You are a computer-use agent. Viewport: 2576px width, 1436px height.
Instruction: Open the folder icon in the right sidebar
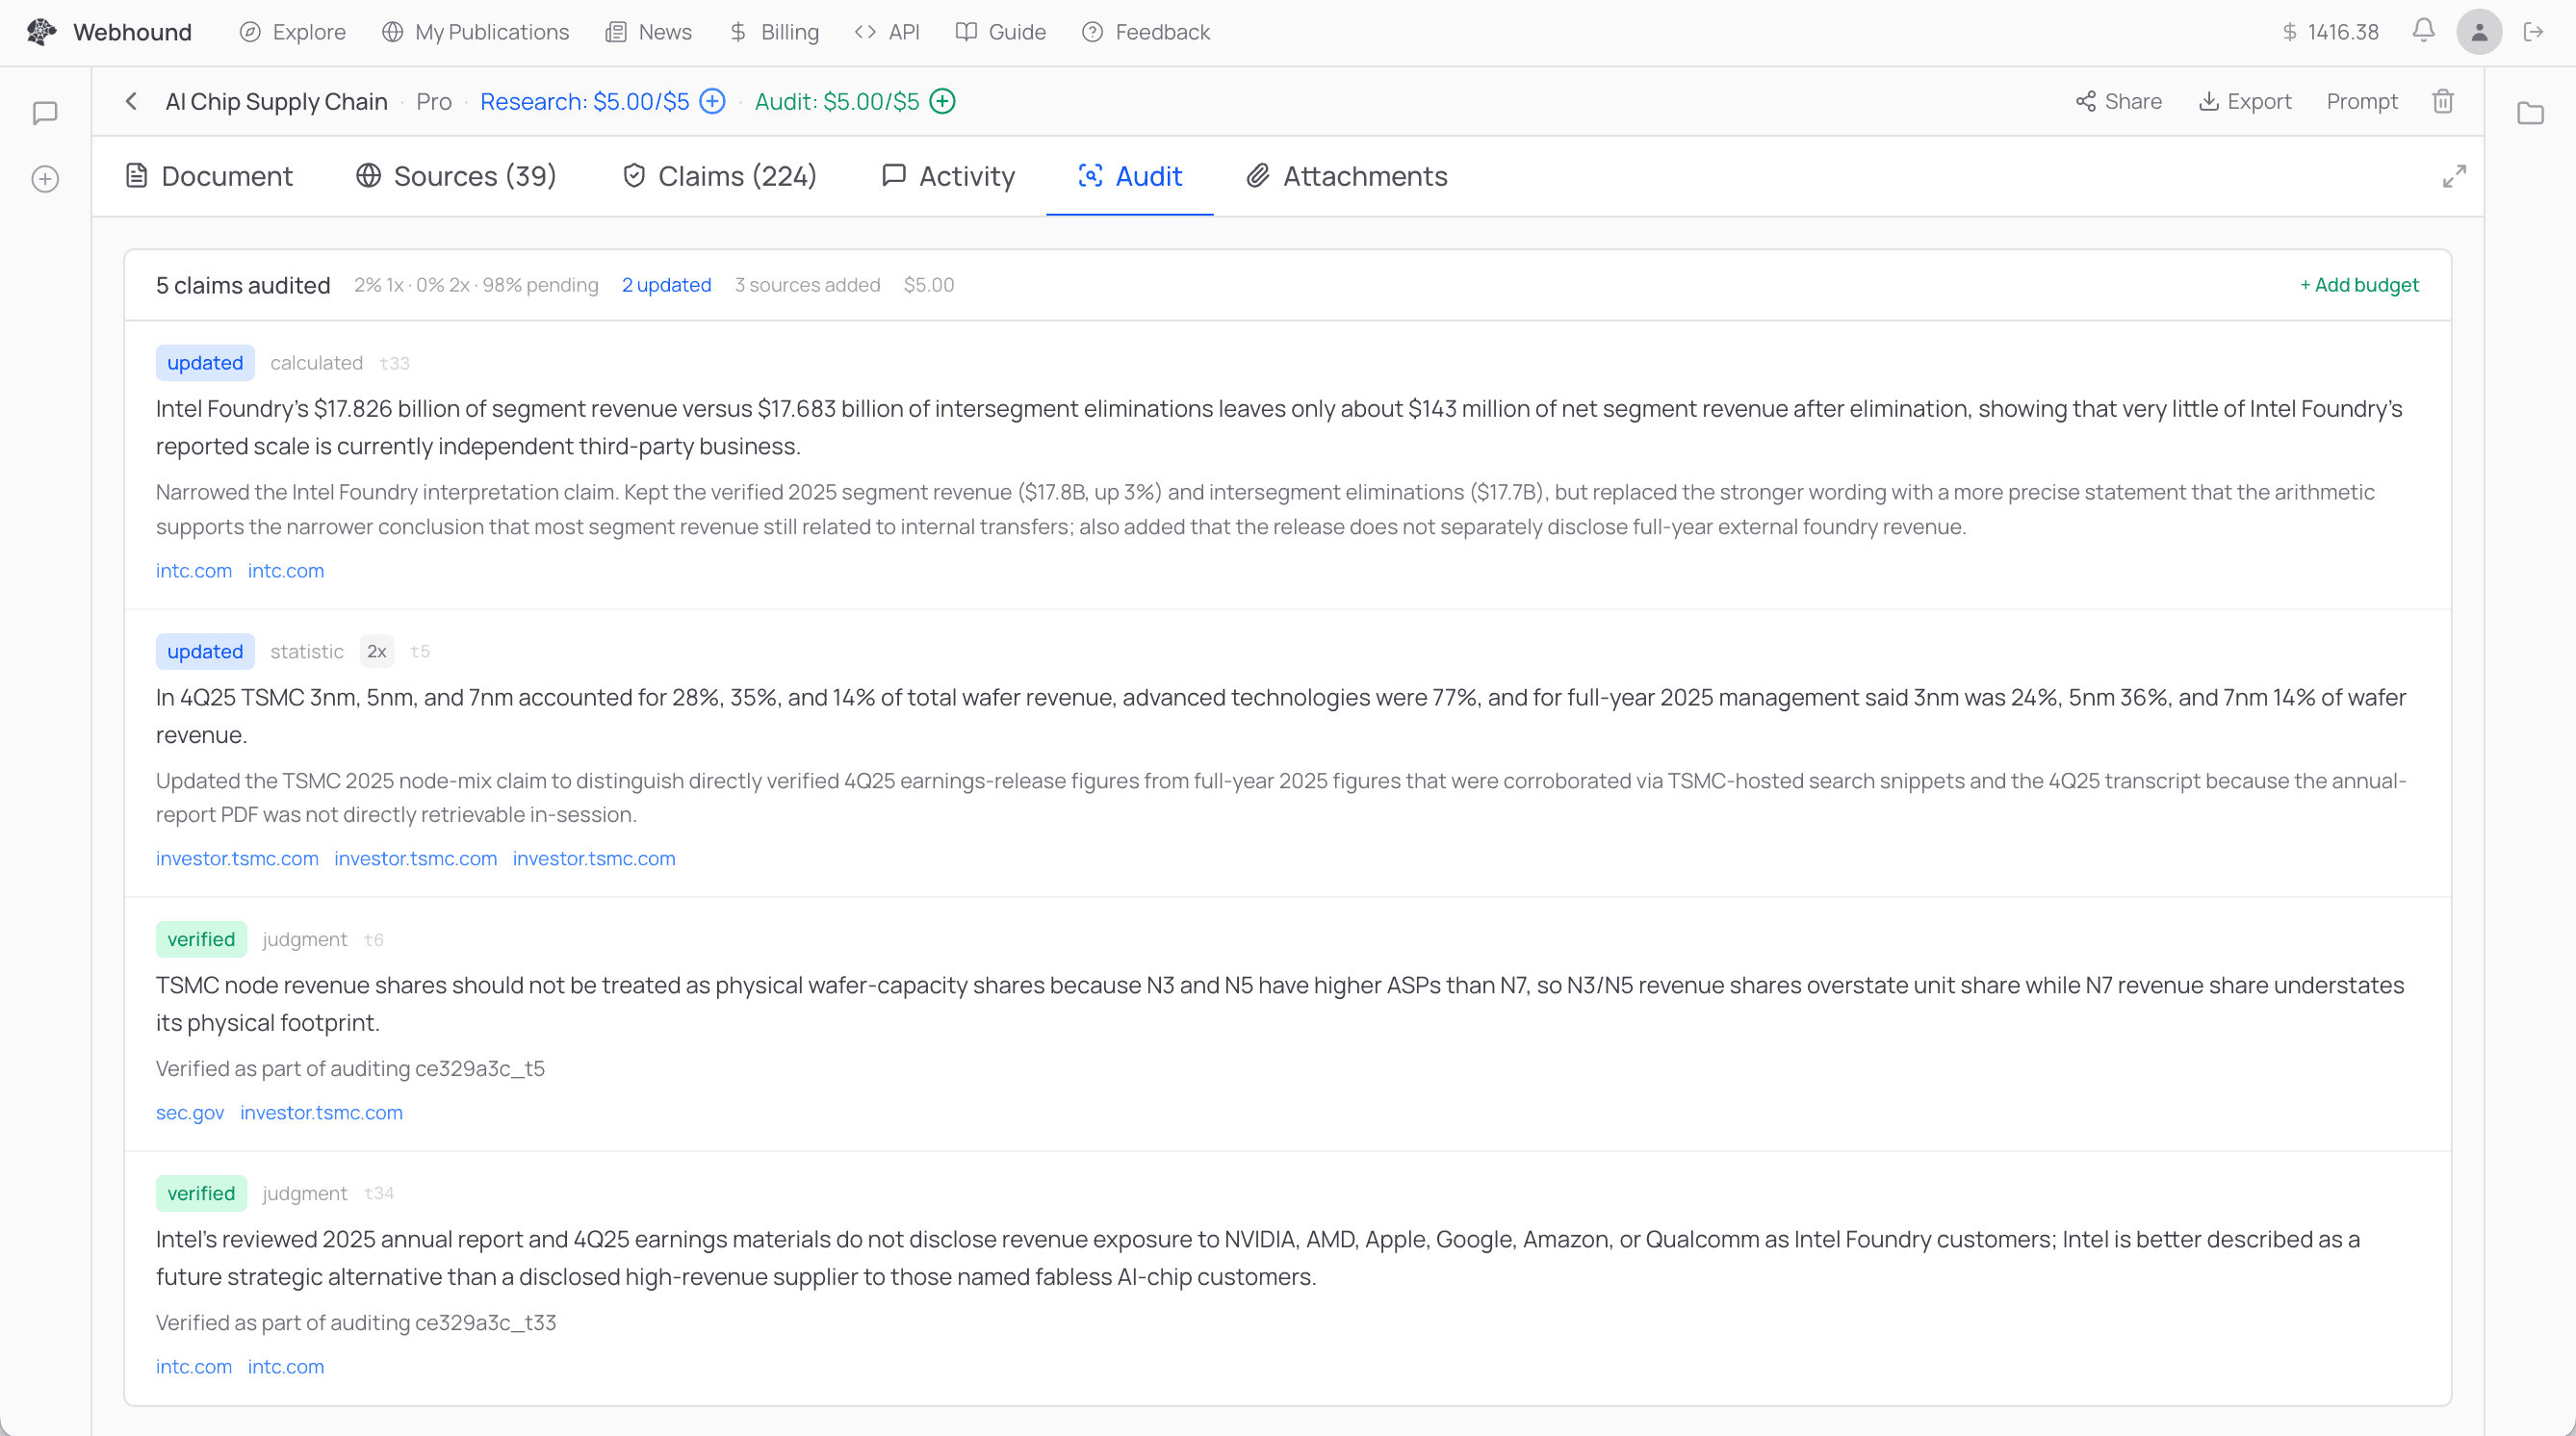(x=2530, y=114)
